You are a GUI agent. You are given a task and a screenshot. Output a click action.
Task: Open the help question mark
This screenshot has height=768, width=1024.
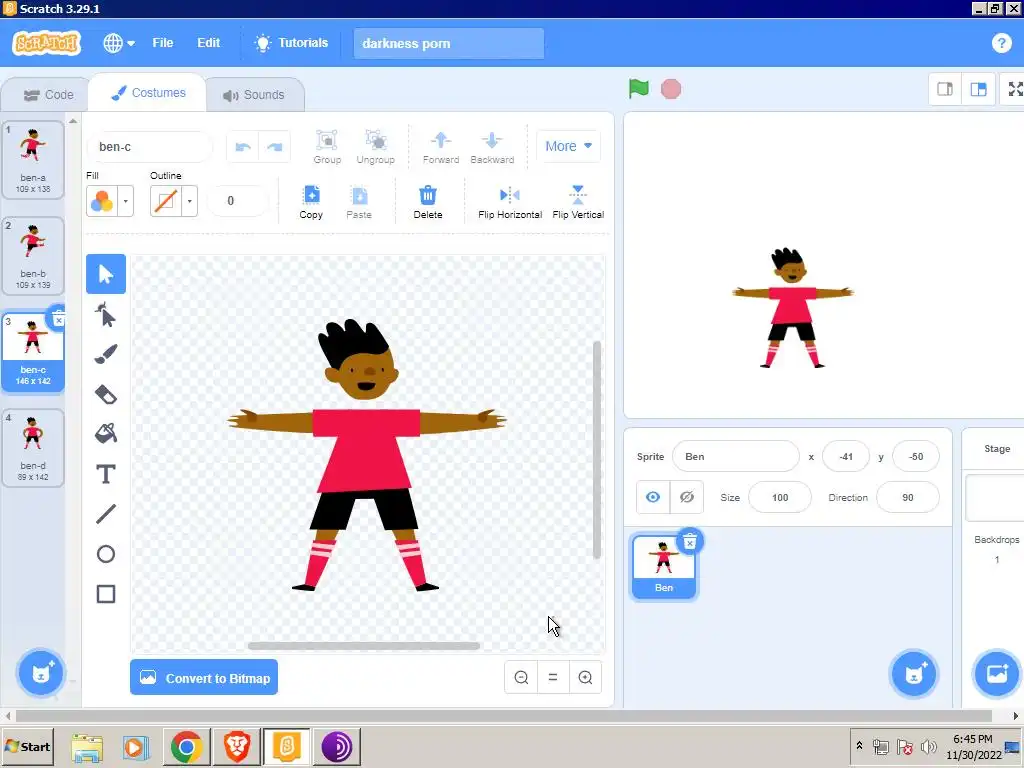[x=1001, y=43]
